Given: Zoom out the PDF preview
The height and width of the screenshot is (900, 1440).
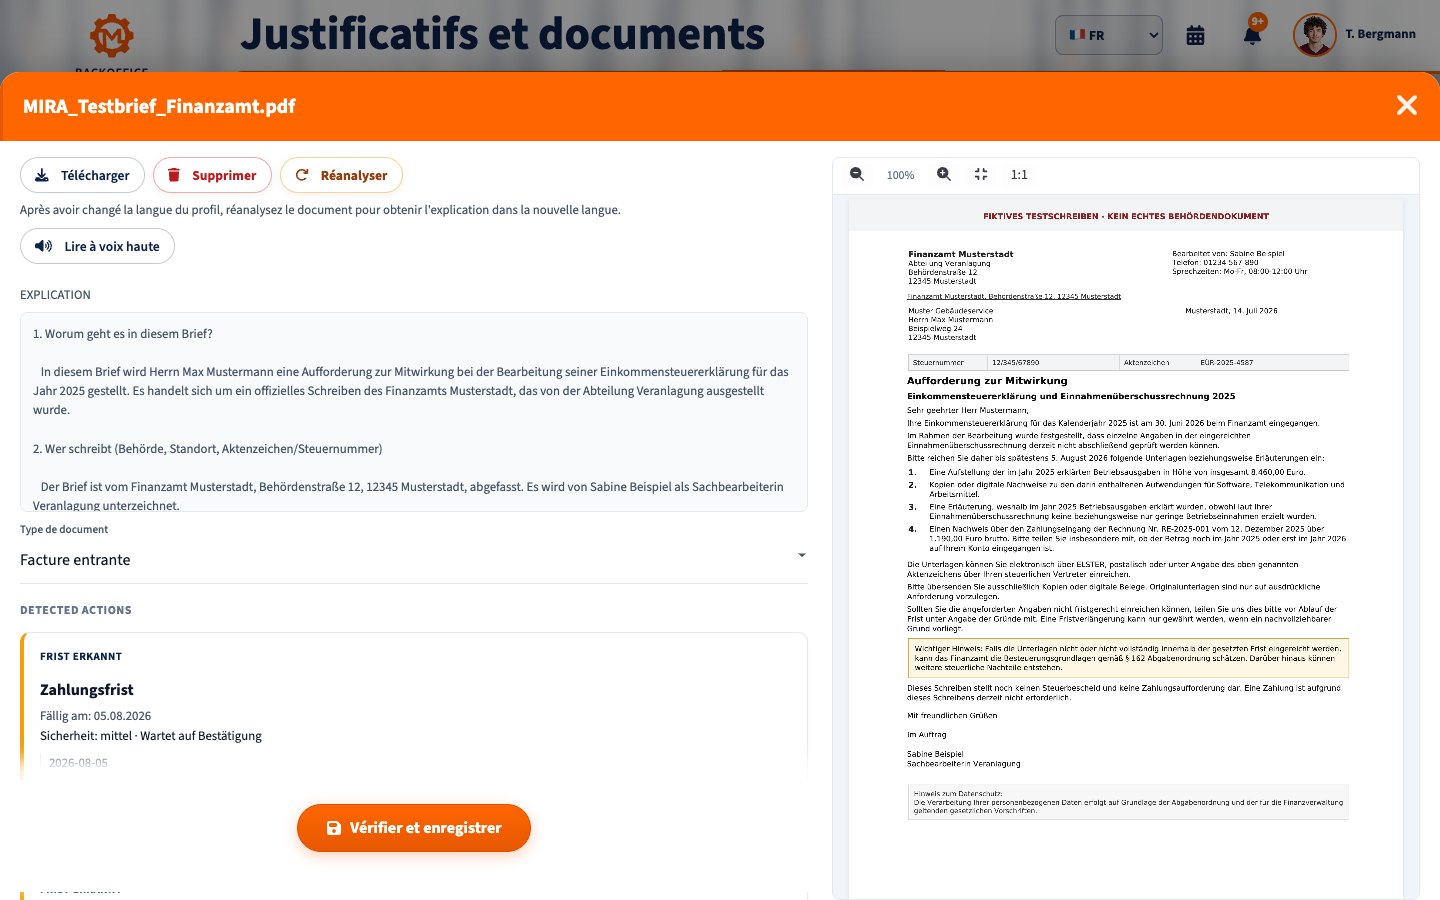Looking at the screenshot, I should click(x=857, y=174).
